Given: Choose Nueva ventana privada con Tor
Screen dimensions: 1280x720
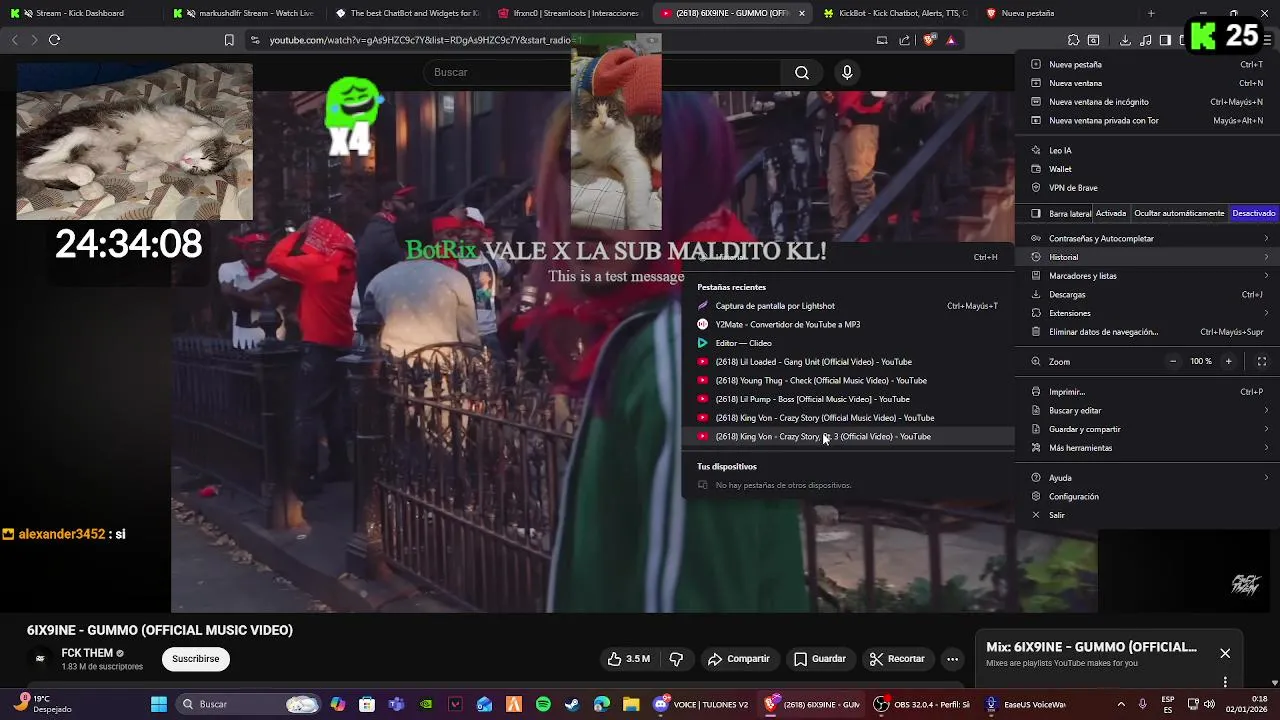Looking at the screenshot, I should [1148, 121].
